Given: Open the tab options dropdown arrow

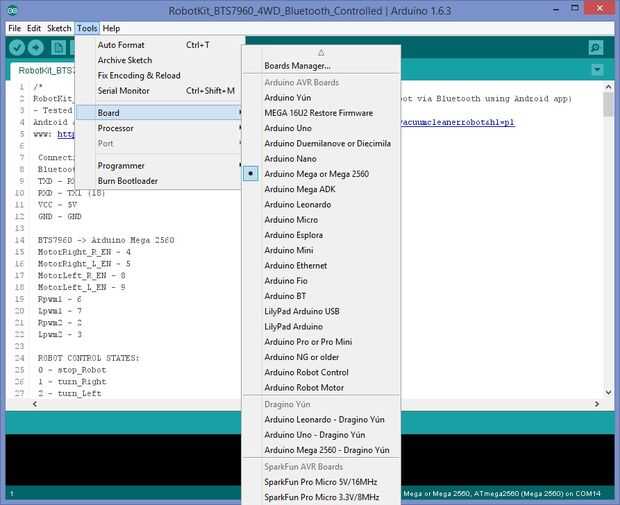Looking at the screenshot, I should click(597, 70).
